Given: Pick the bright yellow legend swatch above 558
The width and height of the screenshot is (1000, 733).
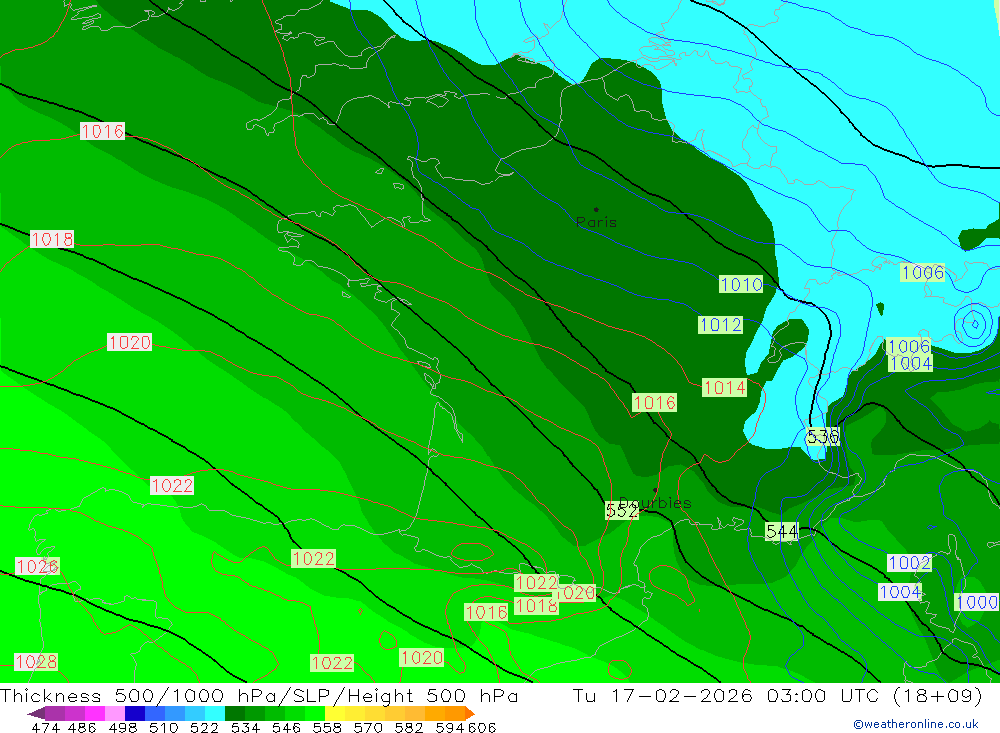Looking at the screenshot, I should [335, 713].
